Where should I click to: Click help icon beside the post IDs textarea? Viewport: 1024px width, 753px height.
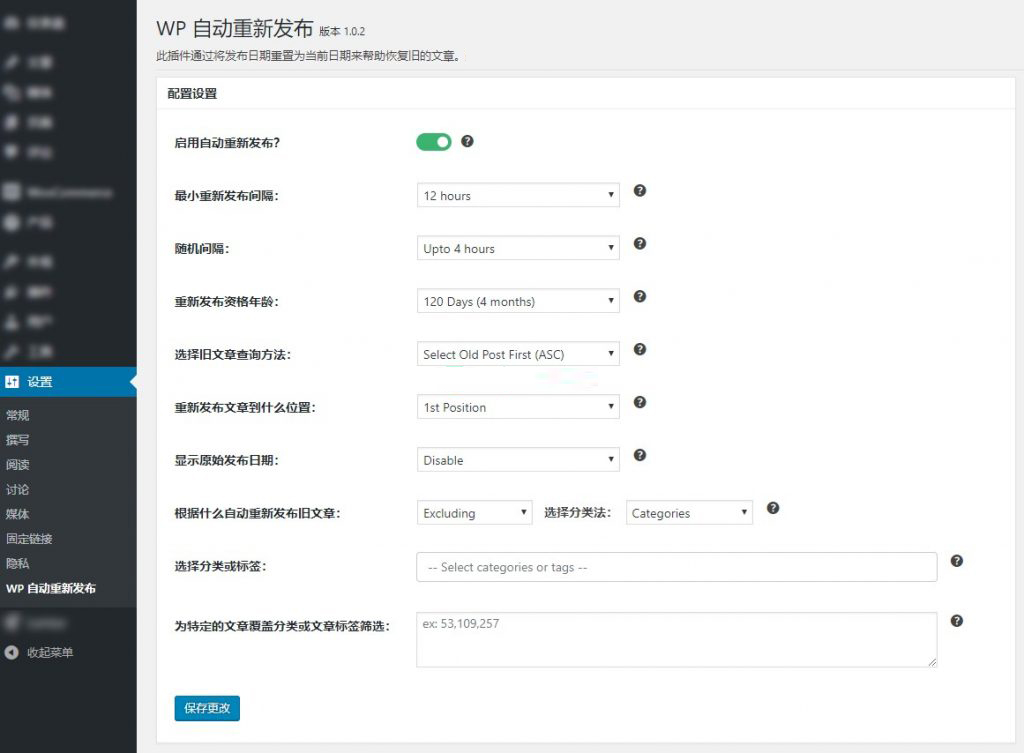pyautogui.click(x=957, y=621)
